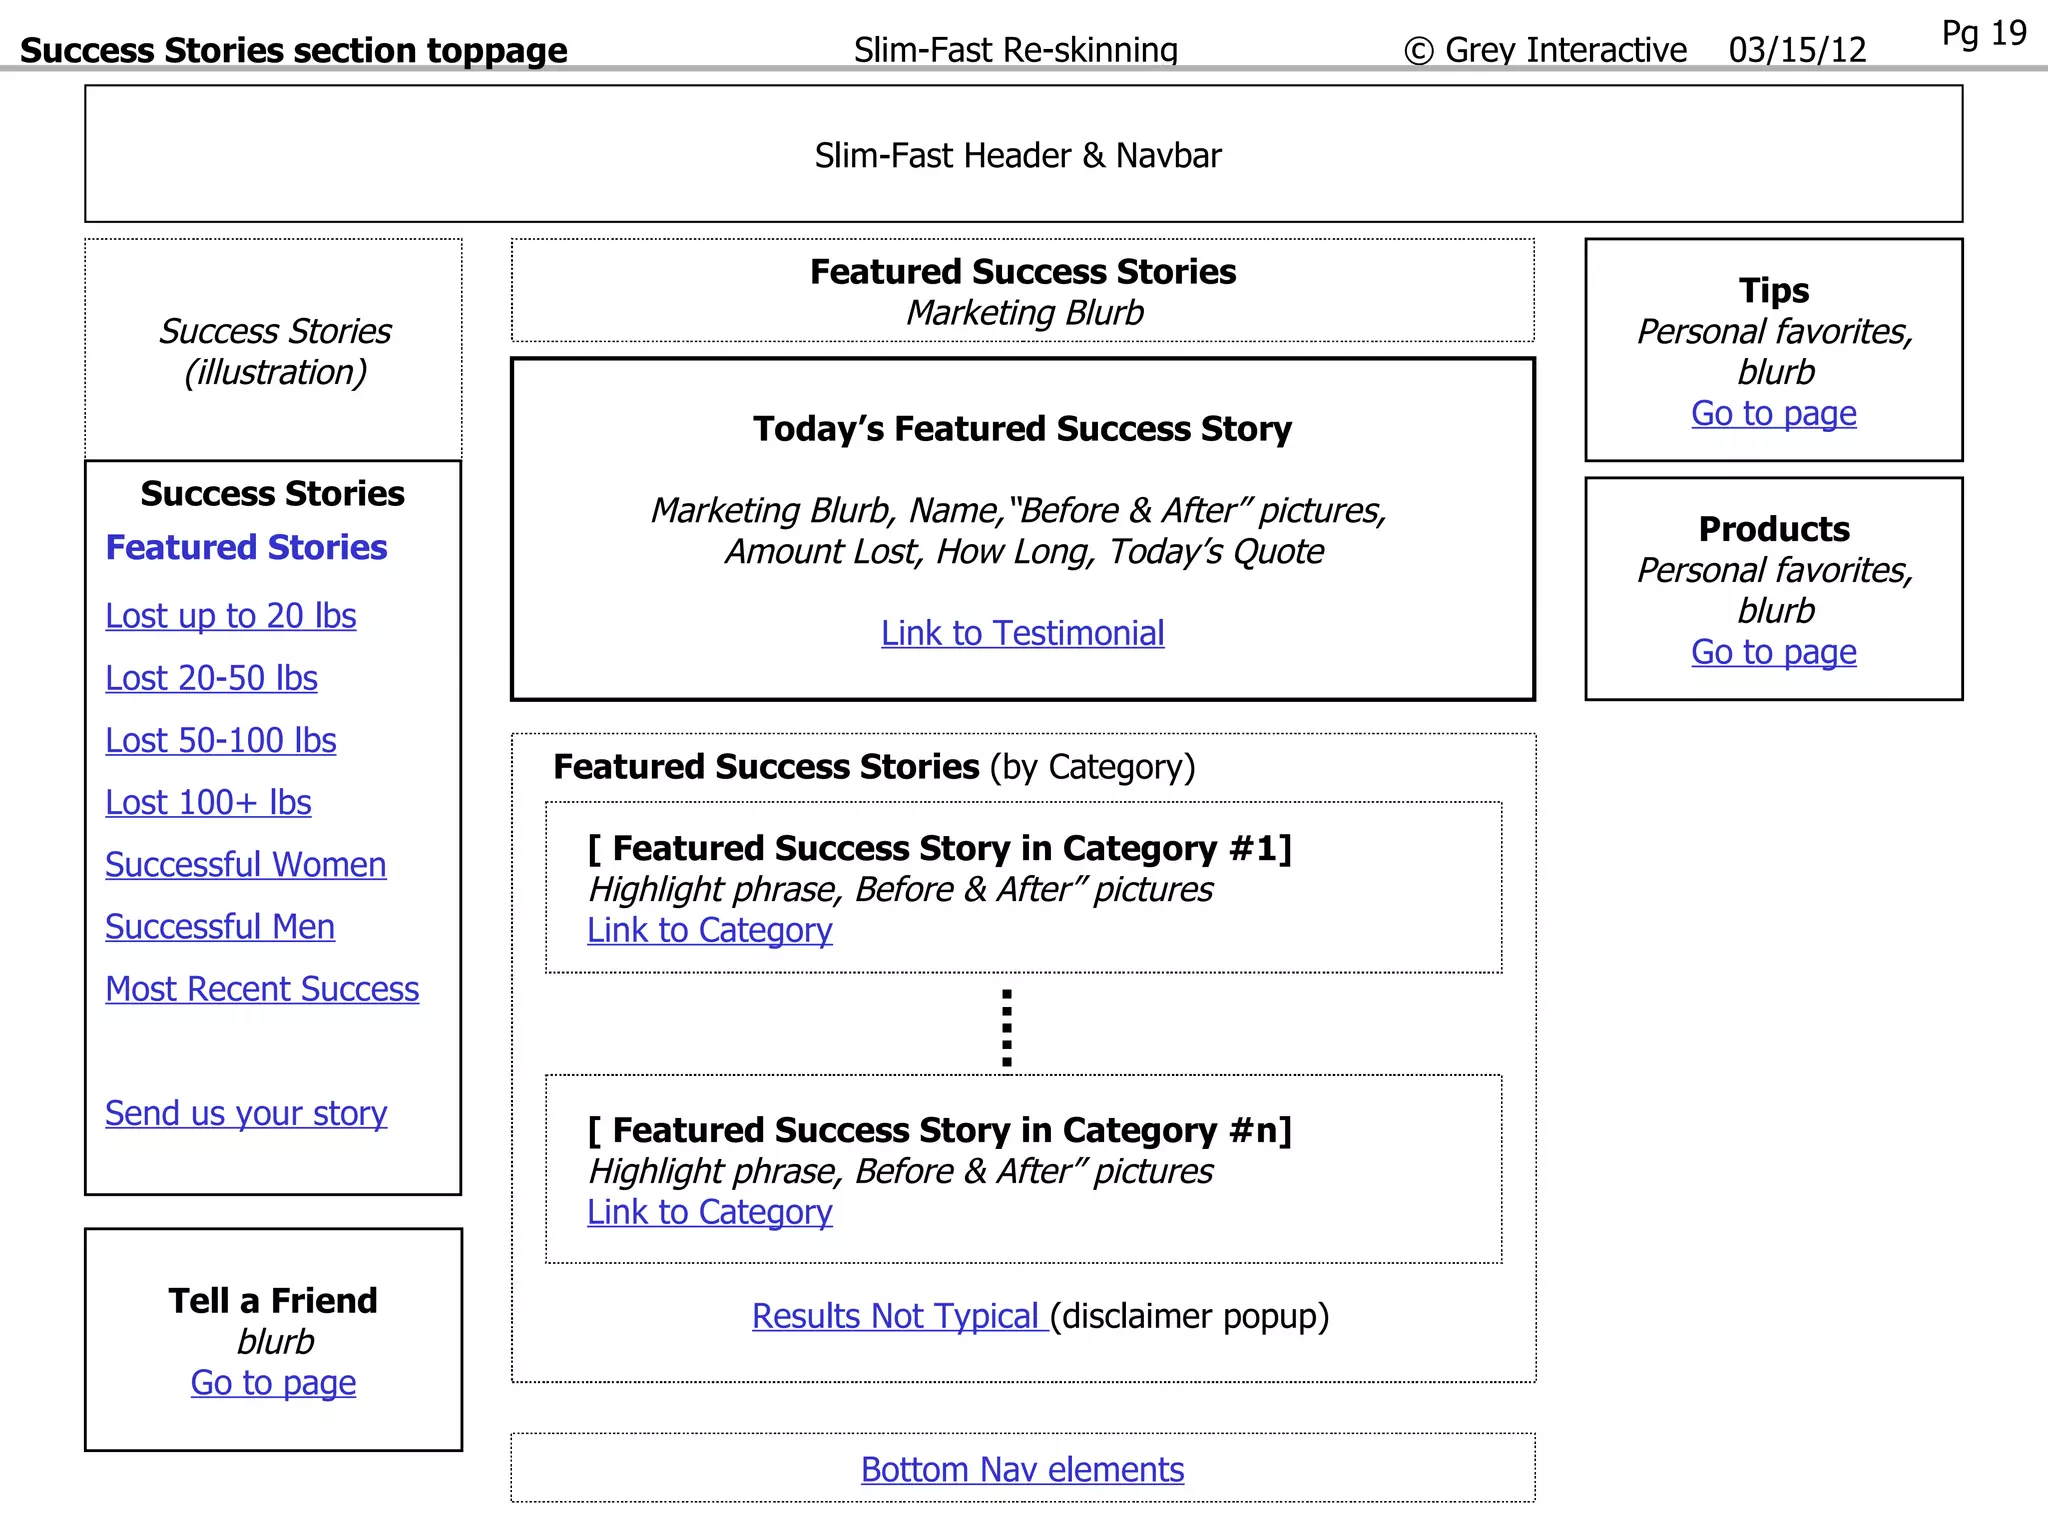Click the Today's Featured Success Story heading

click(x=1022, y=429)
